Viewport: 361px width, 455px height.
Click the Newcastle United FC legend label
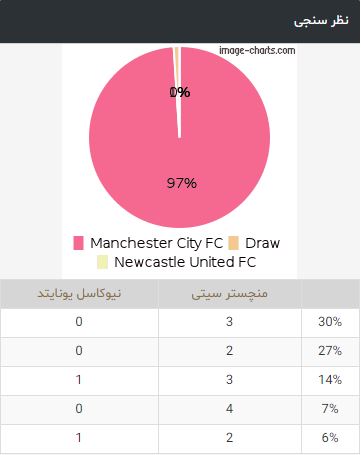click(x=185, y=262)
